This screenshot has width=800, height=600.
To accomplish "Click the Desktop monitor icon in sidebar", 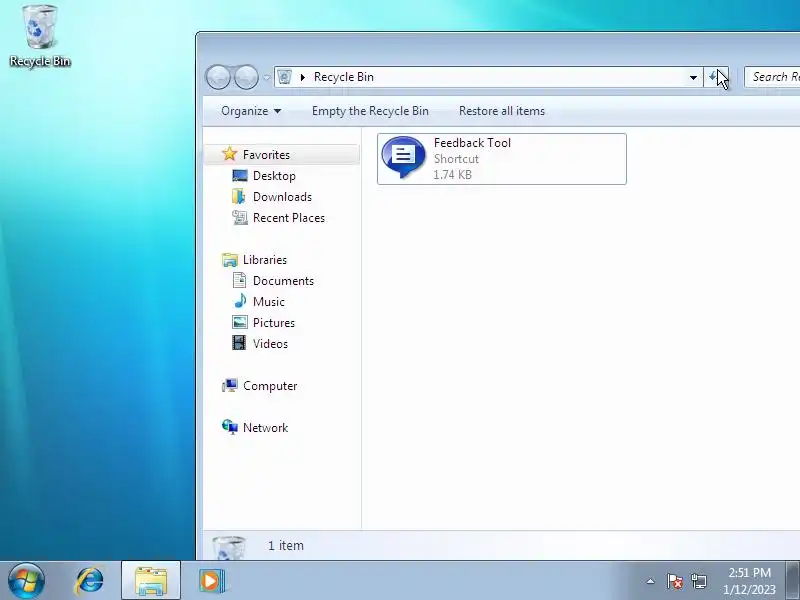I will (239, 176).
